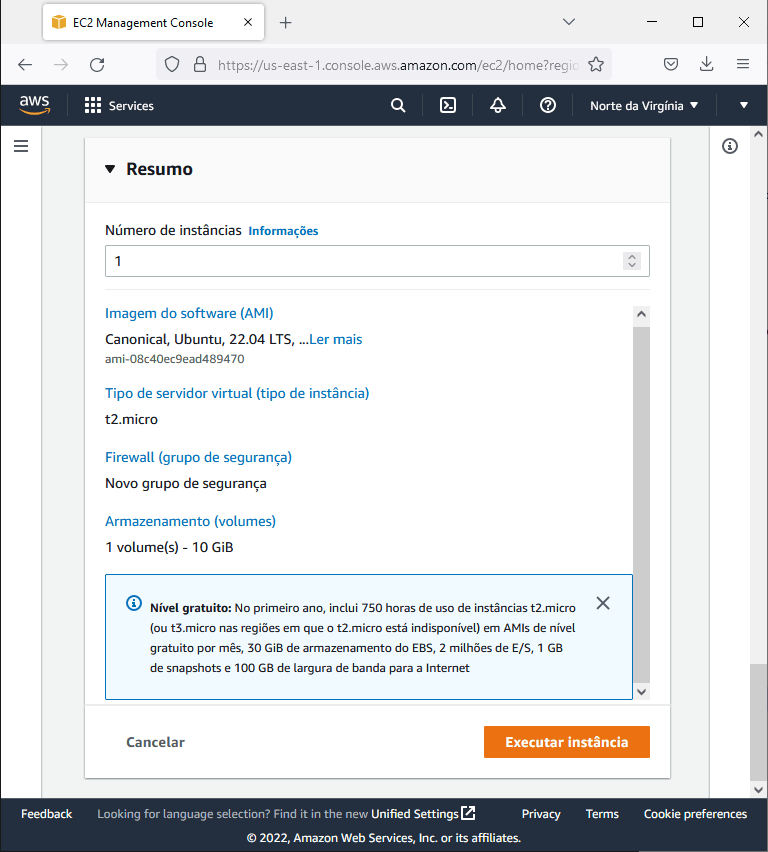
Task: Open the Services grid menu
Action: tap(119, 105)
